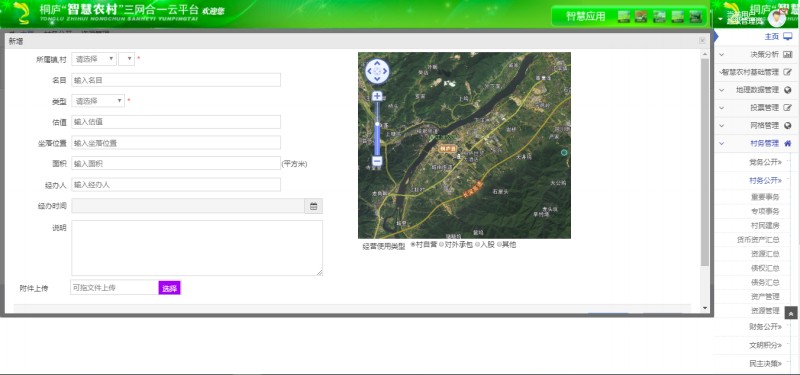Open the 类型 请选择 dropdown
The image size is (800, 375).
tap(98, 101)
